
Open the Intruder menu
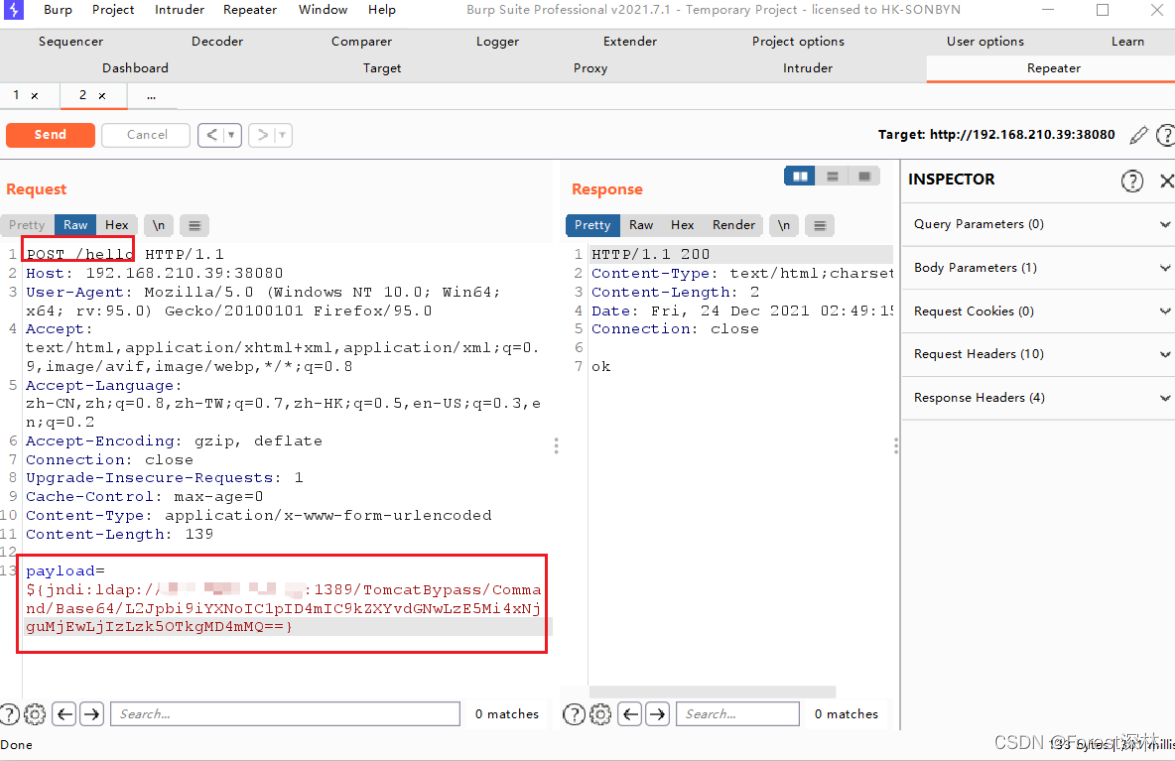pos(179,10)
